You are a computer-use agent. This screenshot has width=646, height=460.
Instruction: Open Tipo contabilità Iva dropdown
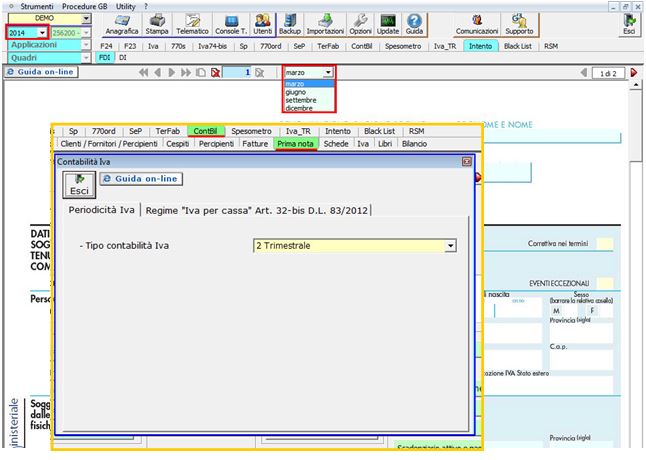pos(450,246)
